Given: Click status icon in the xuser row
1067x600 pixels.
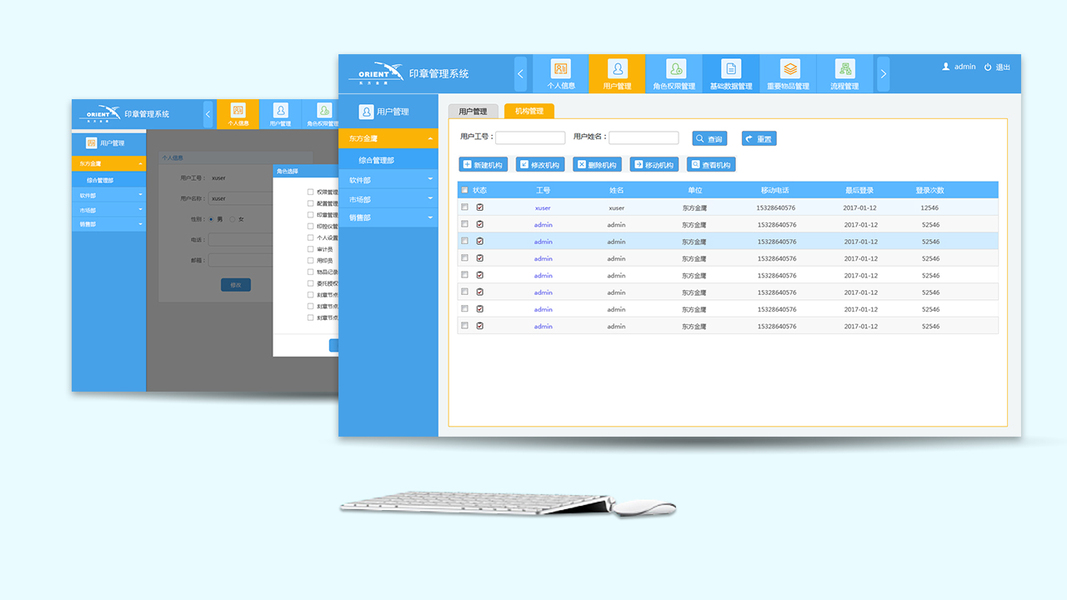Looking at the screenshot, I should [x=480, y=207].
